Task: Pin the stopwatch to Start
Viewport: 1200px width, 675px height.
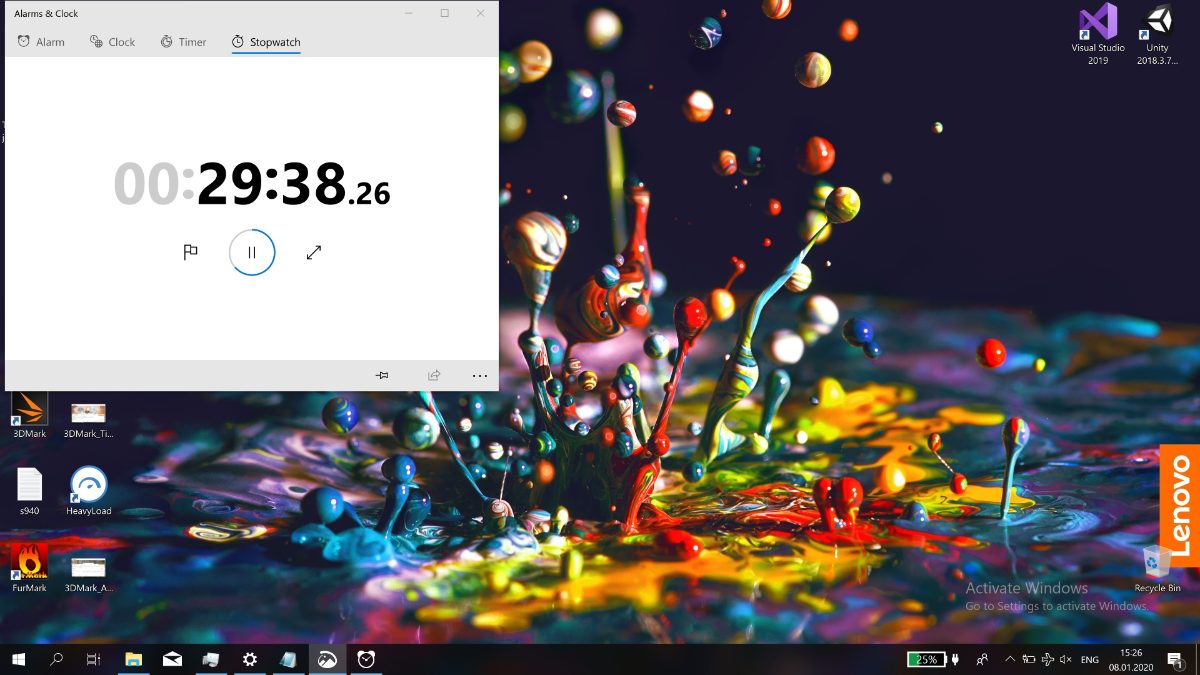Action: coord(382,375)
